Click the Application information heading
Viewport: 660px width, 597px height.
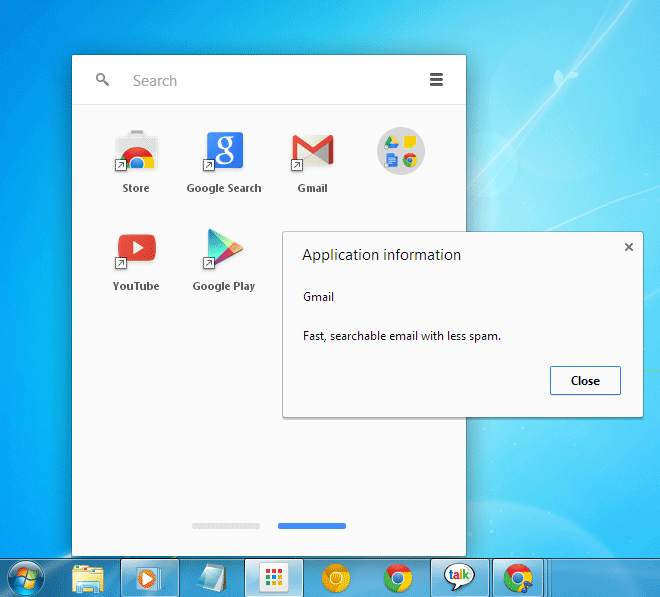381,255
